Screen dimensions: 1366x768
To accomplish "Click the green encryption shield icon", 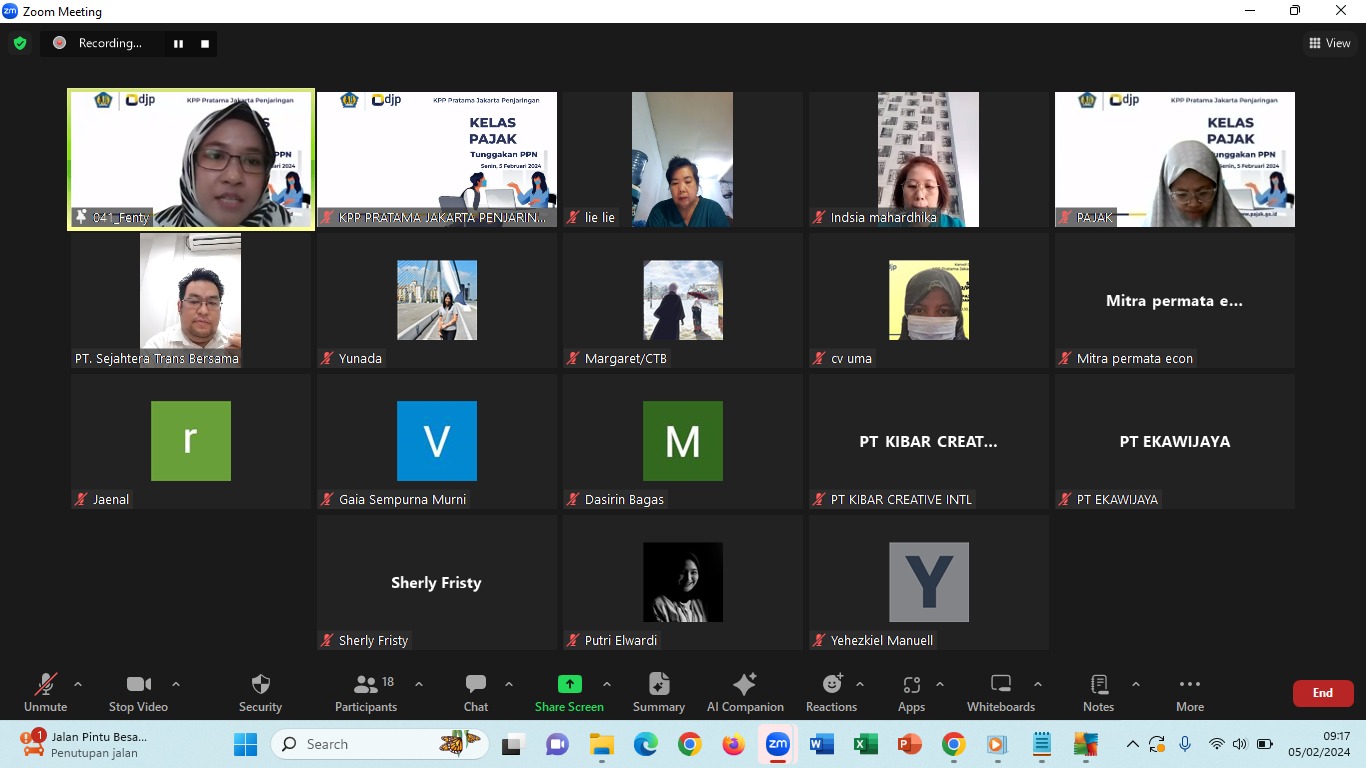I will pyautogui.click(x=20, y=43).
